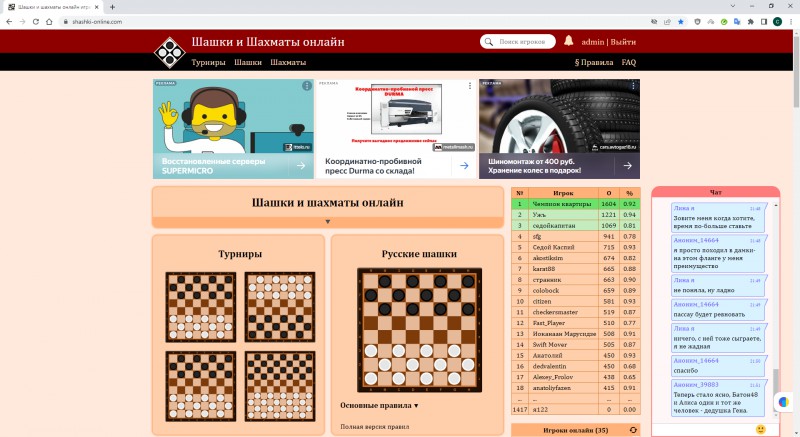Select player checkersmaster row
The width and height of the screenshot is (800, 437).
[x=576, y=312]
